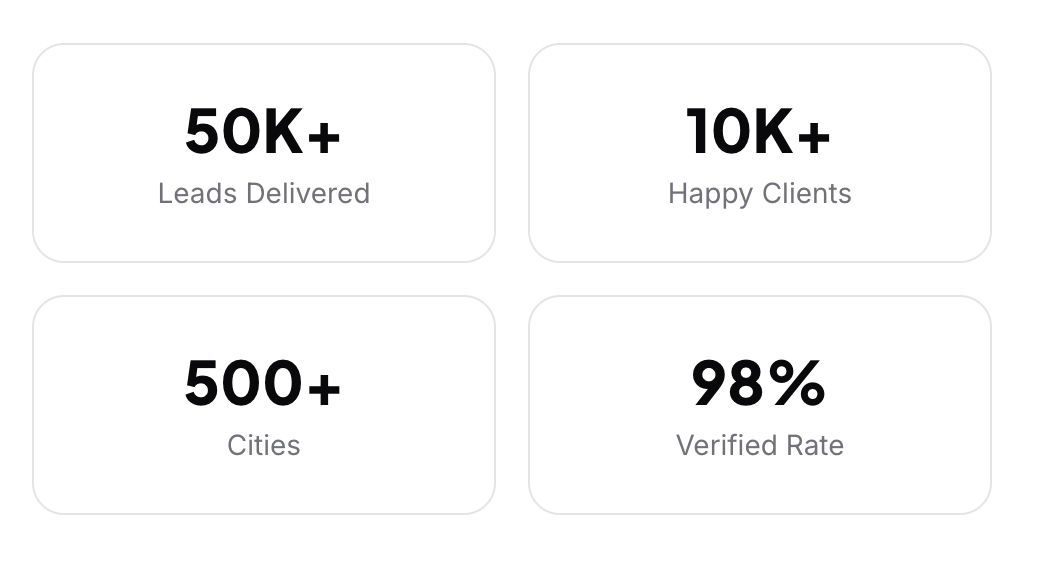This screenshot has height=582, width=1046.
Task: Select the "Verified Rate" caption
Action: tap(760, 445)
